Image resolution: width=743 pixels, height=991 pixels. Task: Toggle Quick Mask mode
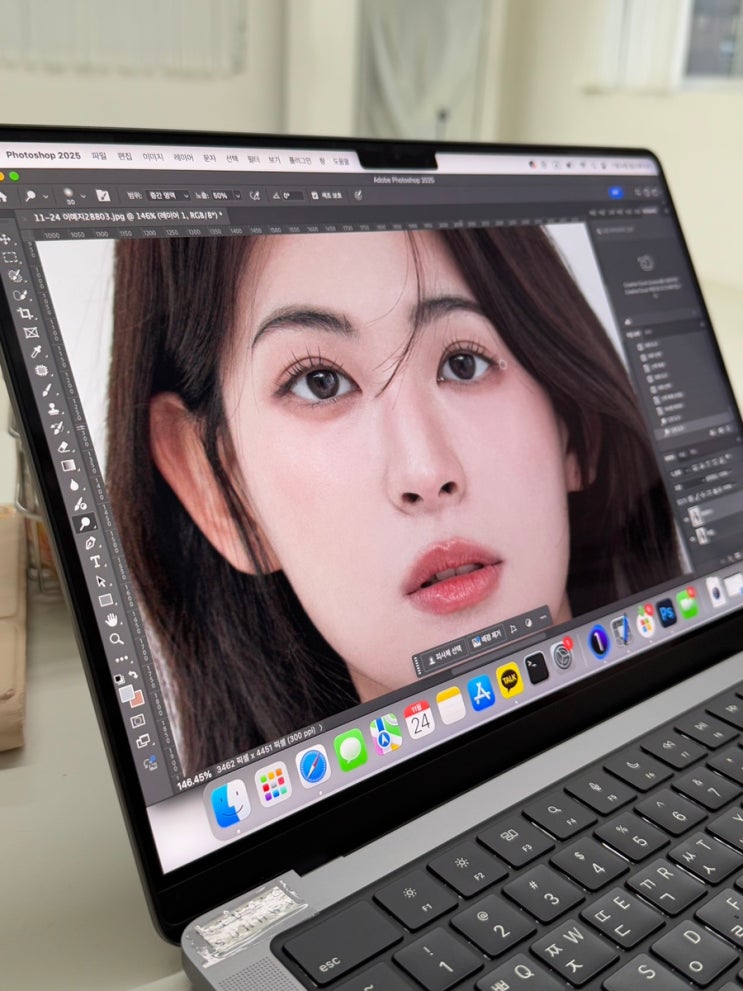point(138,721)
